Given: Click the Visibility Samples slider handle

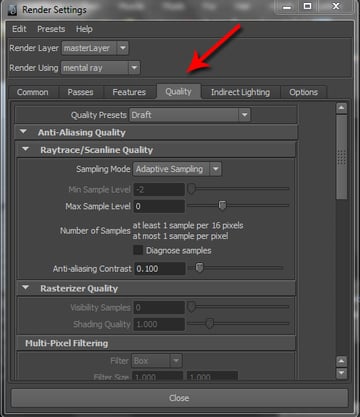Looking at the screenshot, I should (191, 306).
